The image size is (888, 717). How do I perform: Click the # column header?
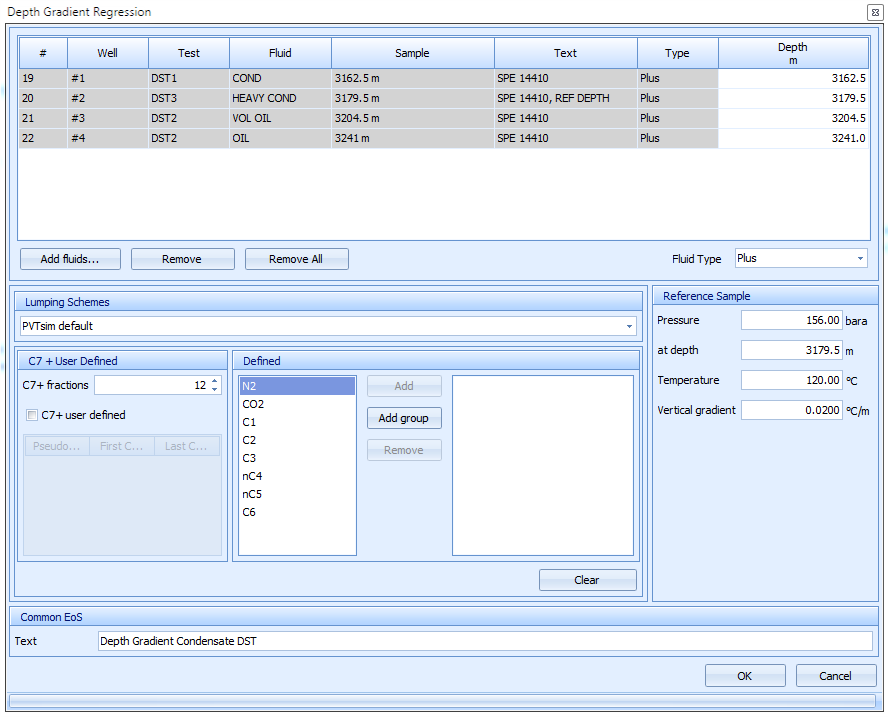[x=43, y=53]
